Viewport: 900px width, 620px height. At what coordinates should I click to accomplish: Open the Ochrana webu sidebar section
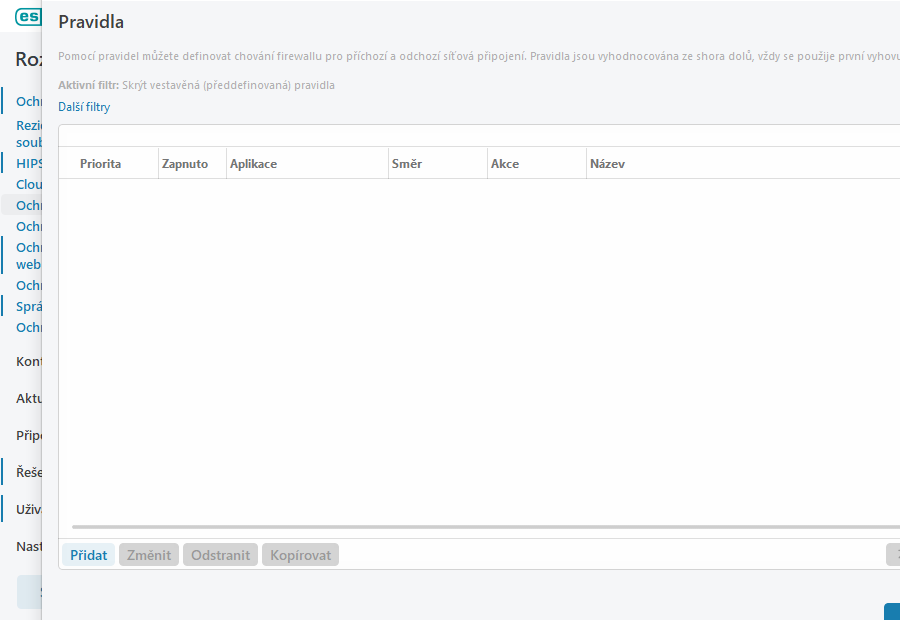click(28, 255)
